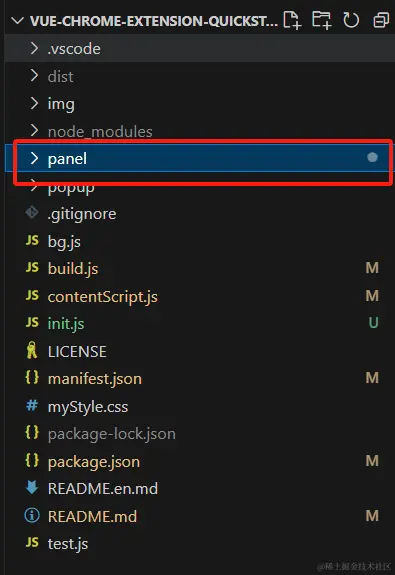This screenshot has height=575, width=395.
Task: Open contentScript.js file
Action: (x=103, y=296)
